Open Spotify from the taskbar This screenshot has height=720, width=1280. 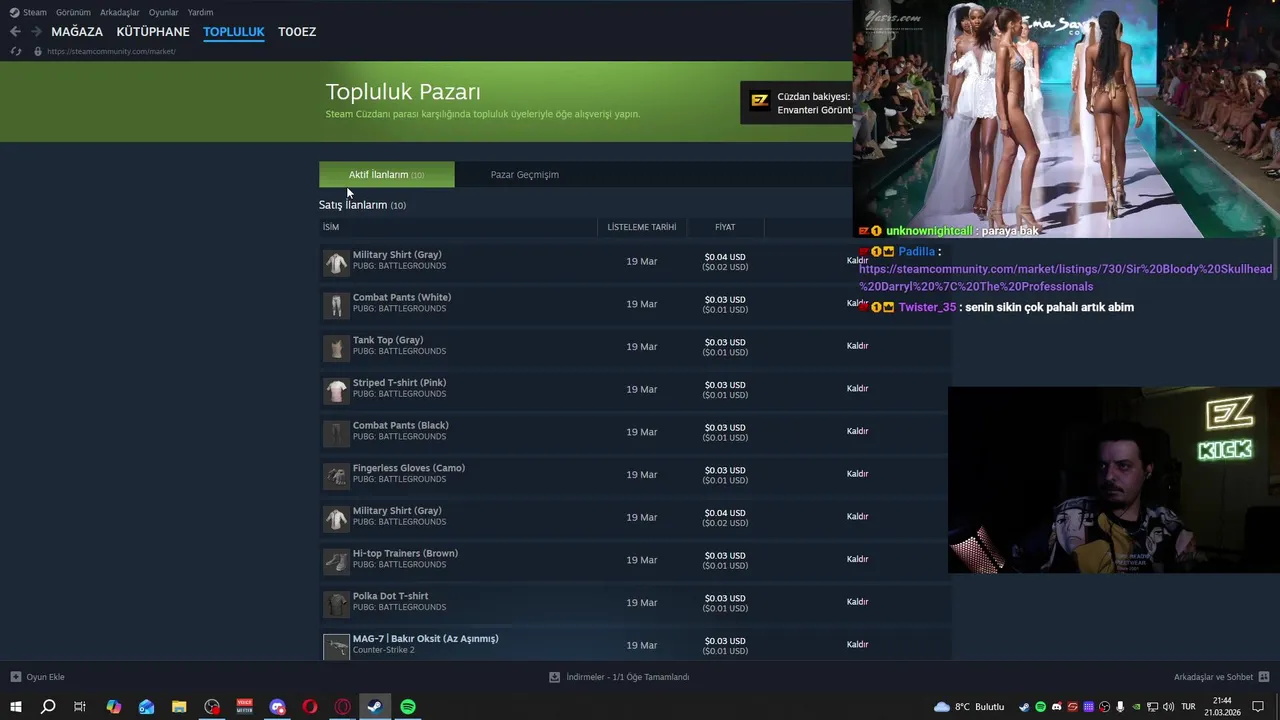(x=408, y=707)
